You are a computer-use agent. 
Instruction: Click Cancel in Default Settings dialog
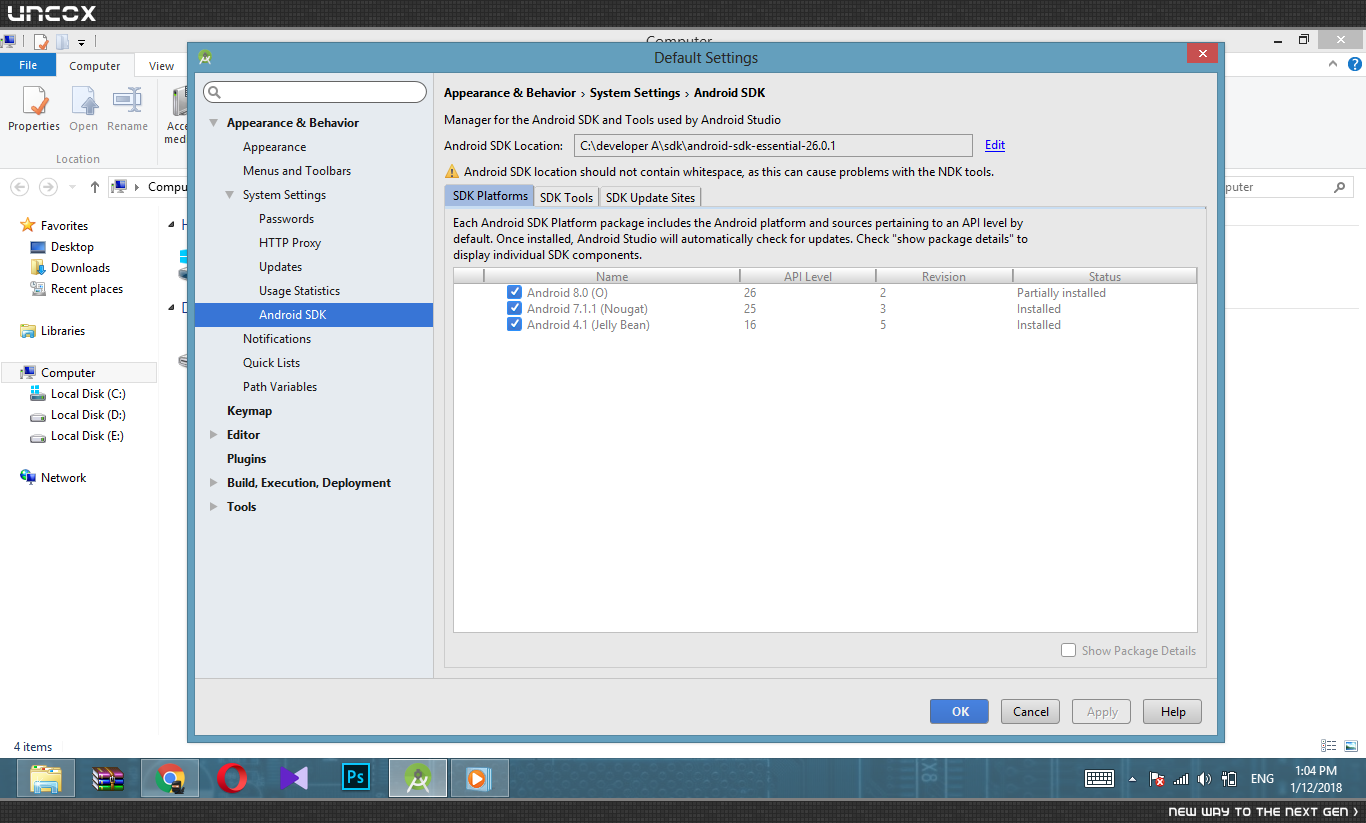pos(1031,711)
